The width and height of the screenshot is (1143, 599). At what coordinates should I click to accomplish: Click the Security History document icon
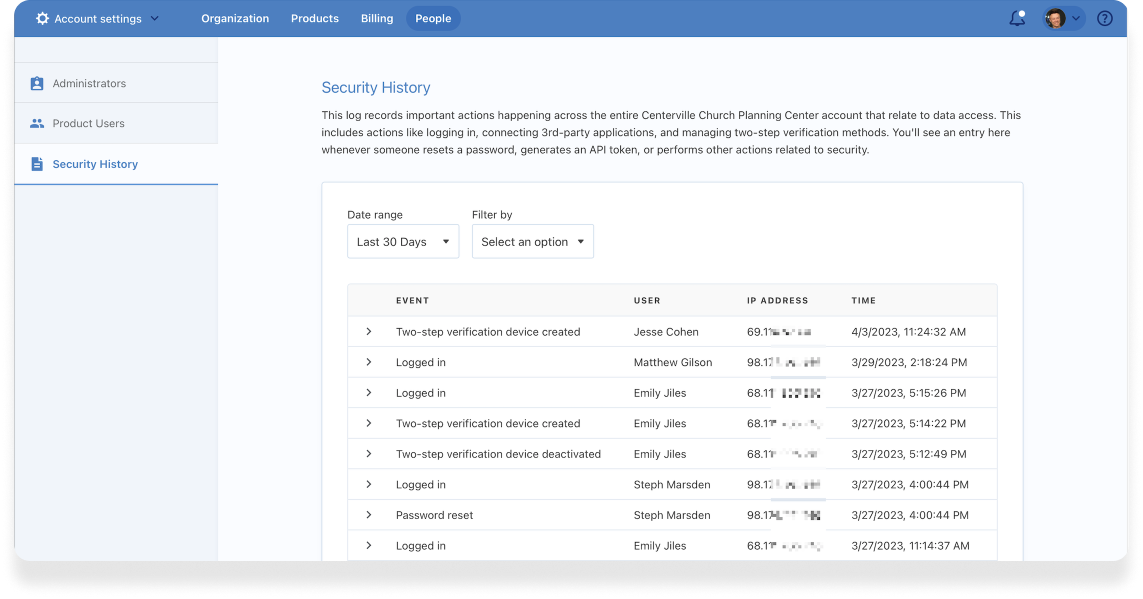click(x=37, y=164)
